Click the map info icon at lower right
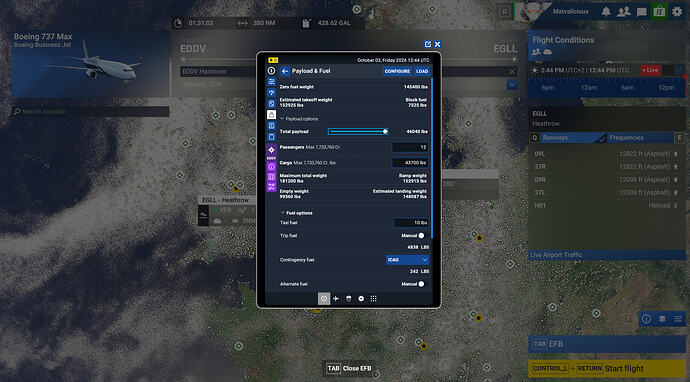The image size is (690, 382). click(646, 319)
